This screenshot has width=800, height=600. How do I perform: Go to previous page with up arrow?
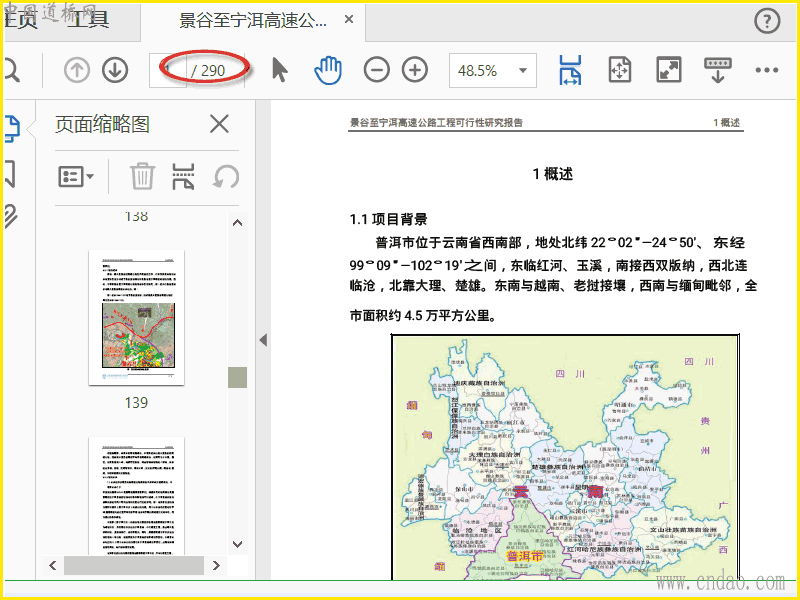tap(77, 70)
